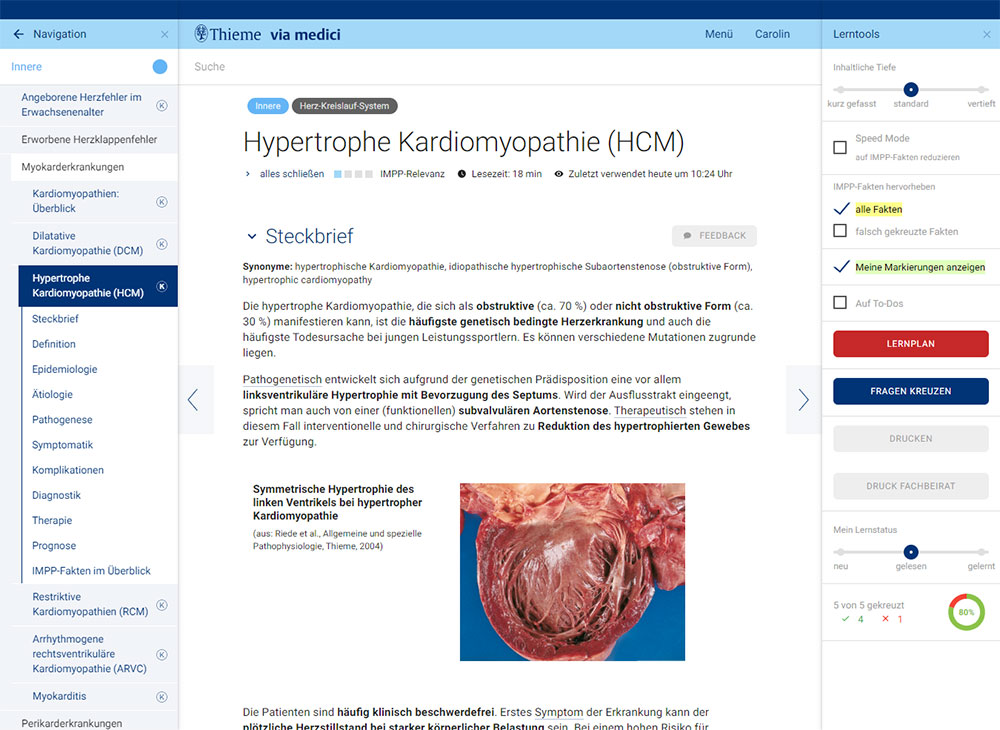The image size is (1000, 730).
Task: Enable the Speed Mode checkbox
Action: click(x=840, y=147)
